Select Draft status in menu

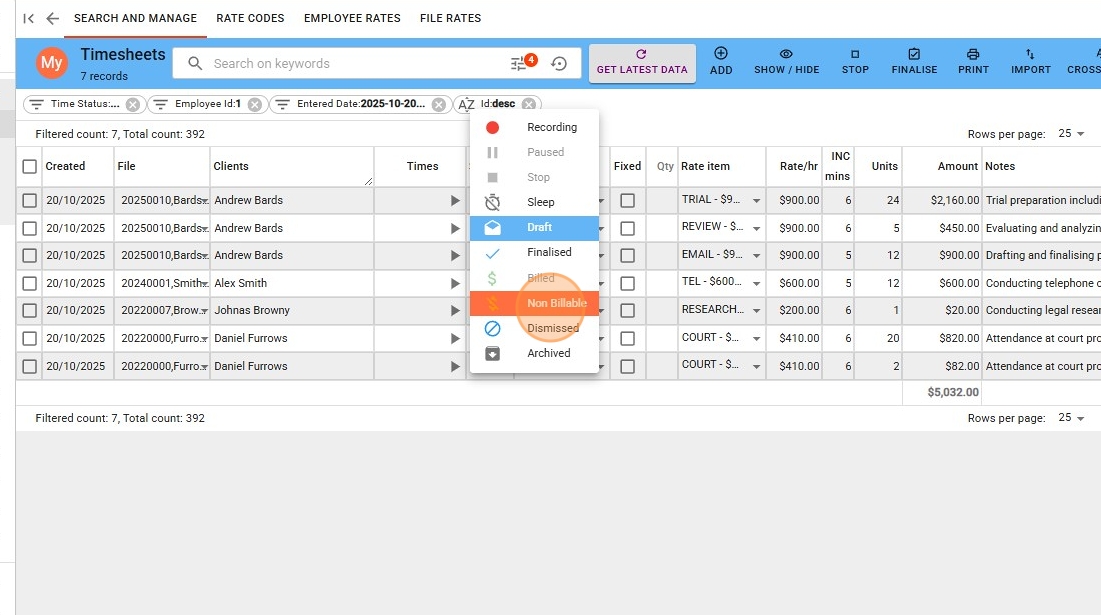(x=534, y=227)
